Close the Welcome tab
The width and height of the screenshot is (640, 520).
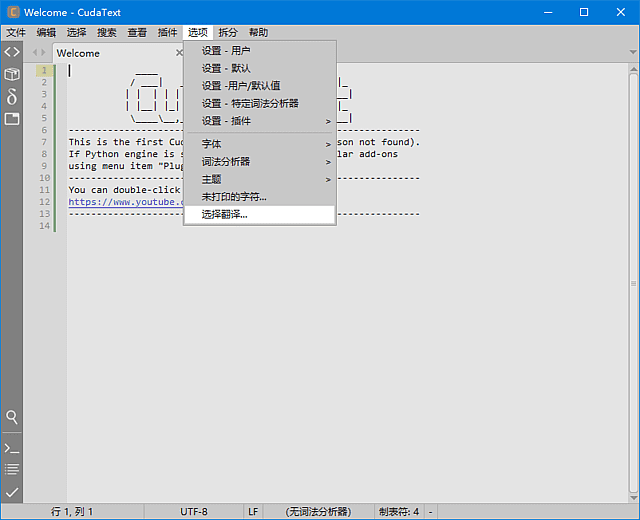click(x=179, y=53)
